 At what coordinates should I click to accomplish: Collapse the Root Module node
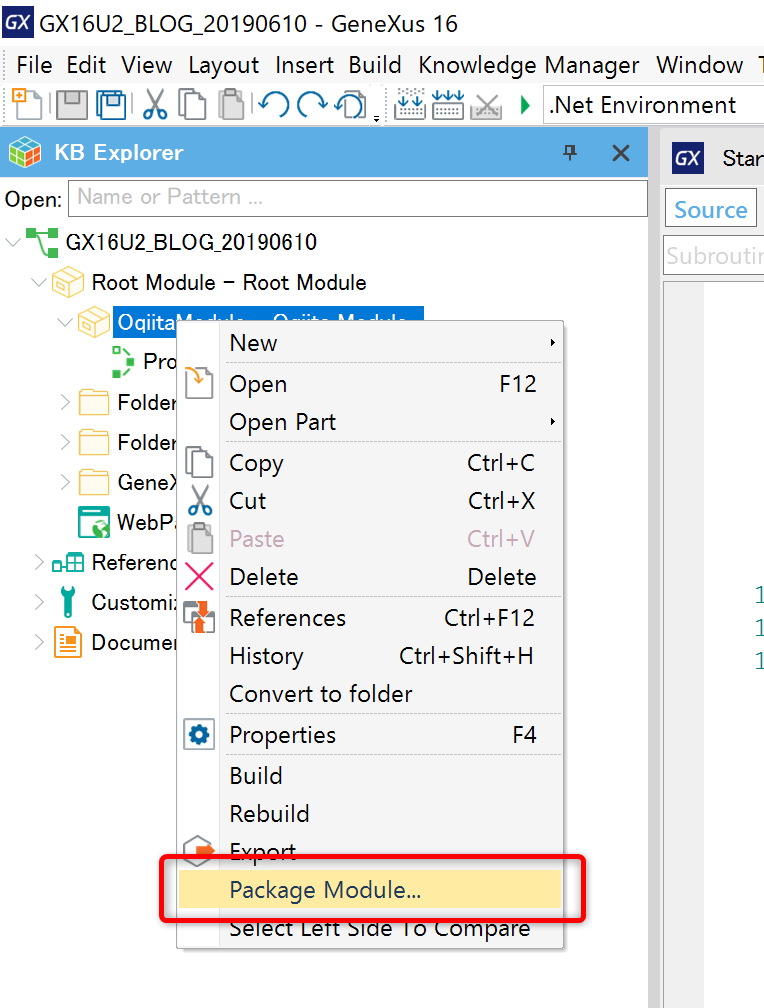pos(39,282)
